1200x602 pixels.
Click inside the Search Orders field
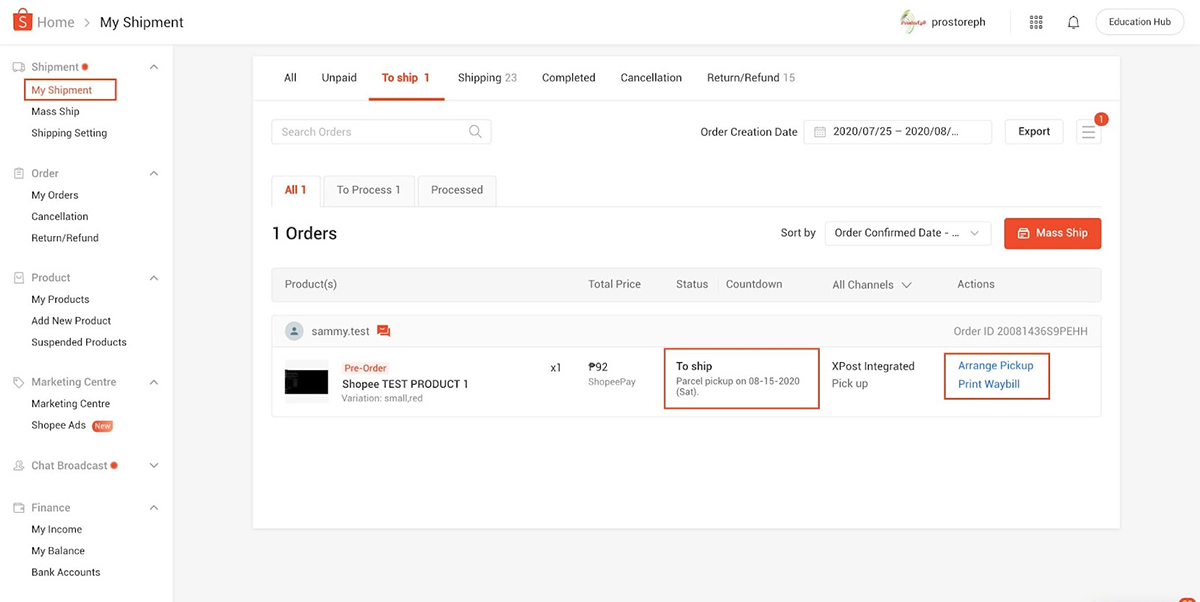[370, 131]
